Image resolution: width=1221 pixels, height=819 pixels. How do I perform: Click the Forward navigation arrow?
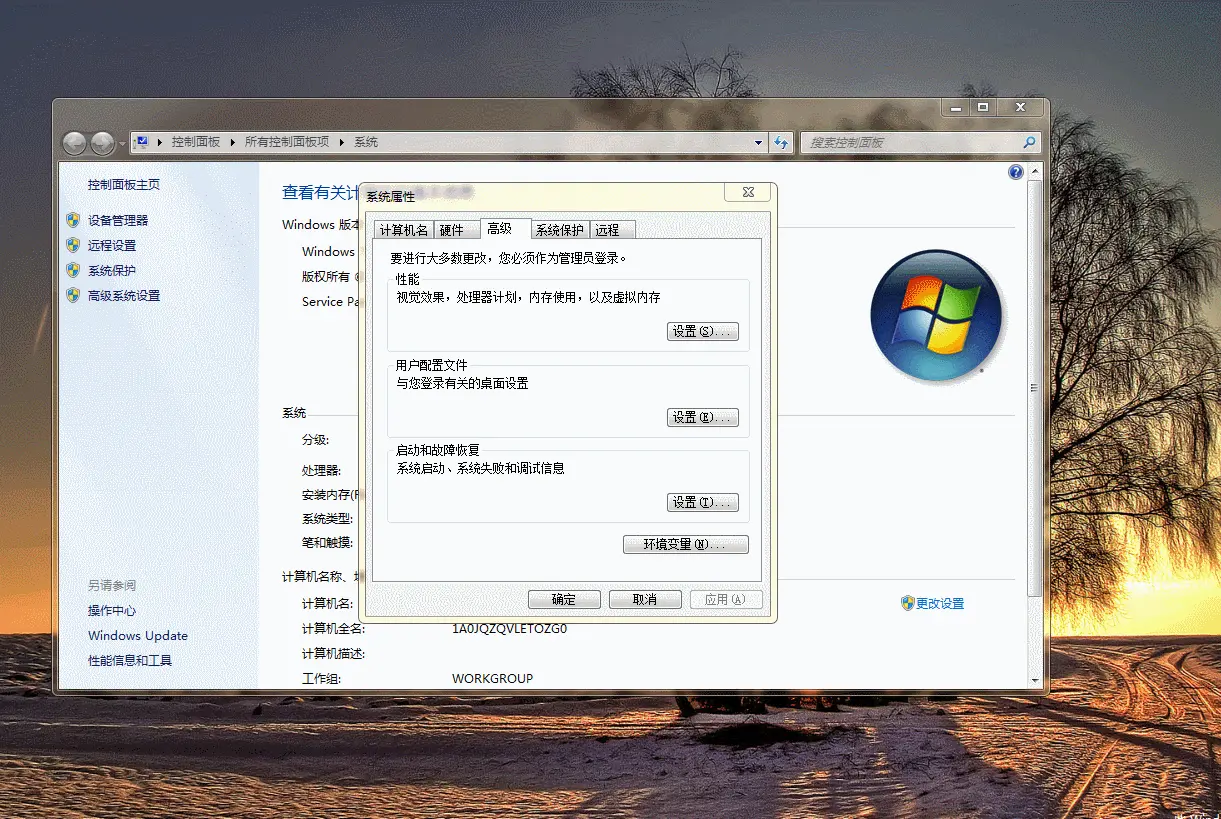[x=103, y=143]
